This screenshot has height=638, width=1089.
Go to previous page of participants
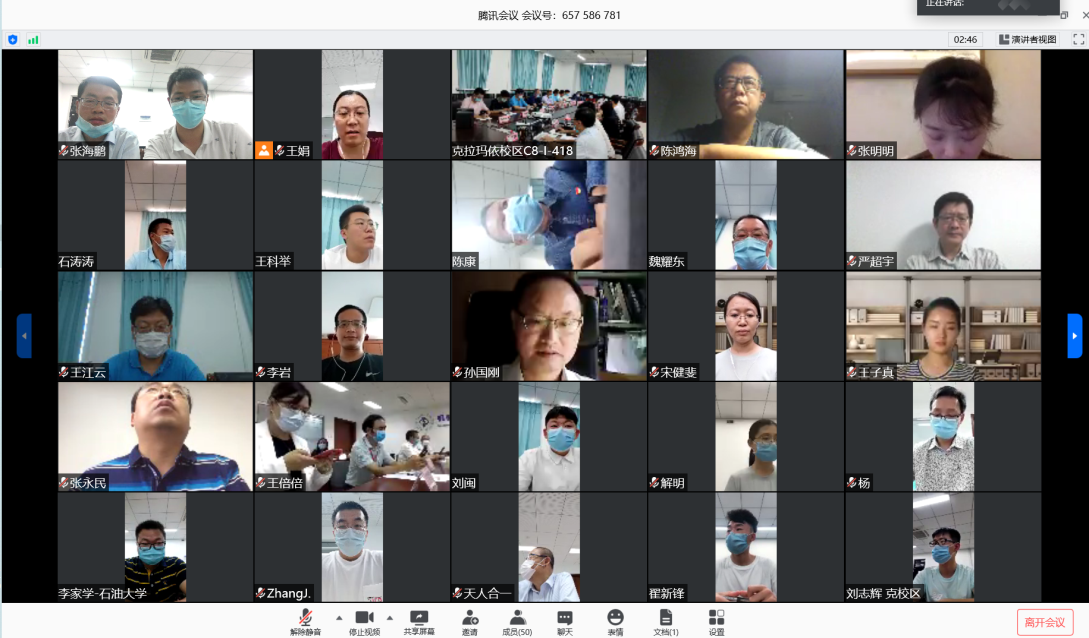click(24, 336)
